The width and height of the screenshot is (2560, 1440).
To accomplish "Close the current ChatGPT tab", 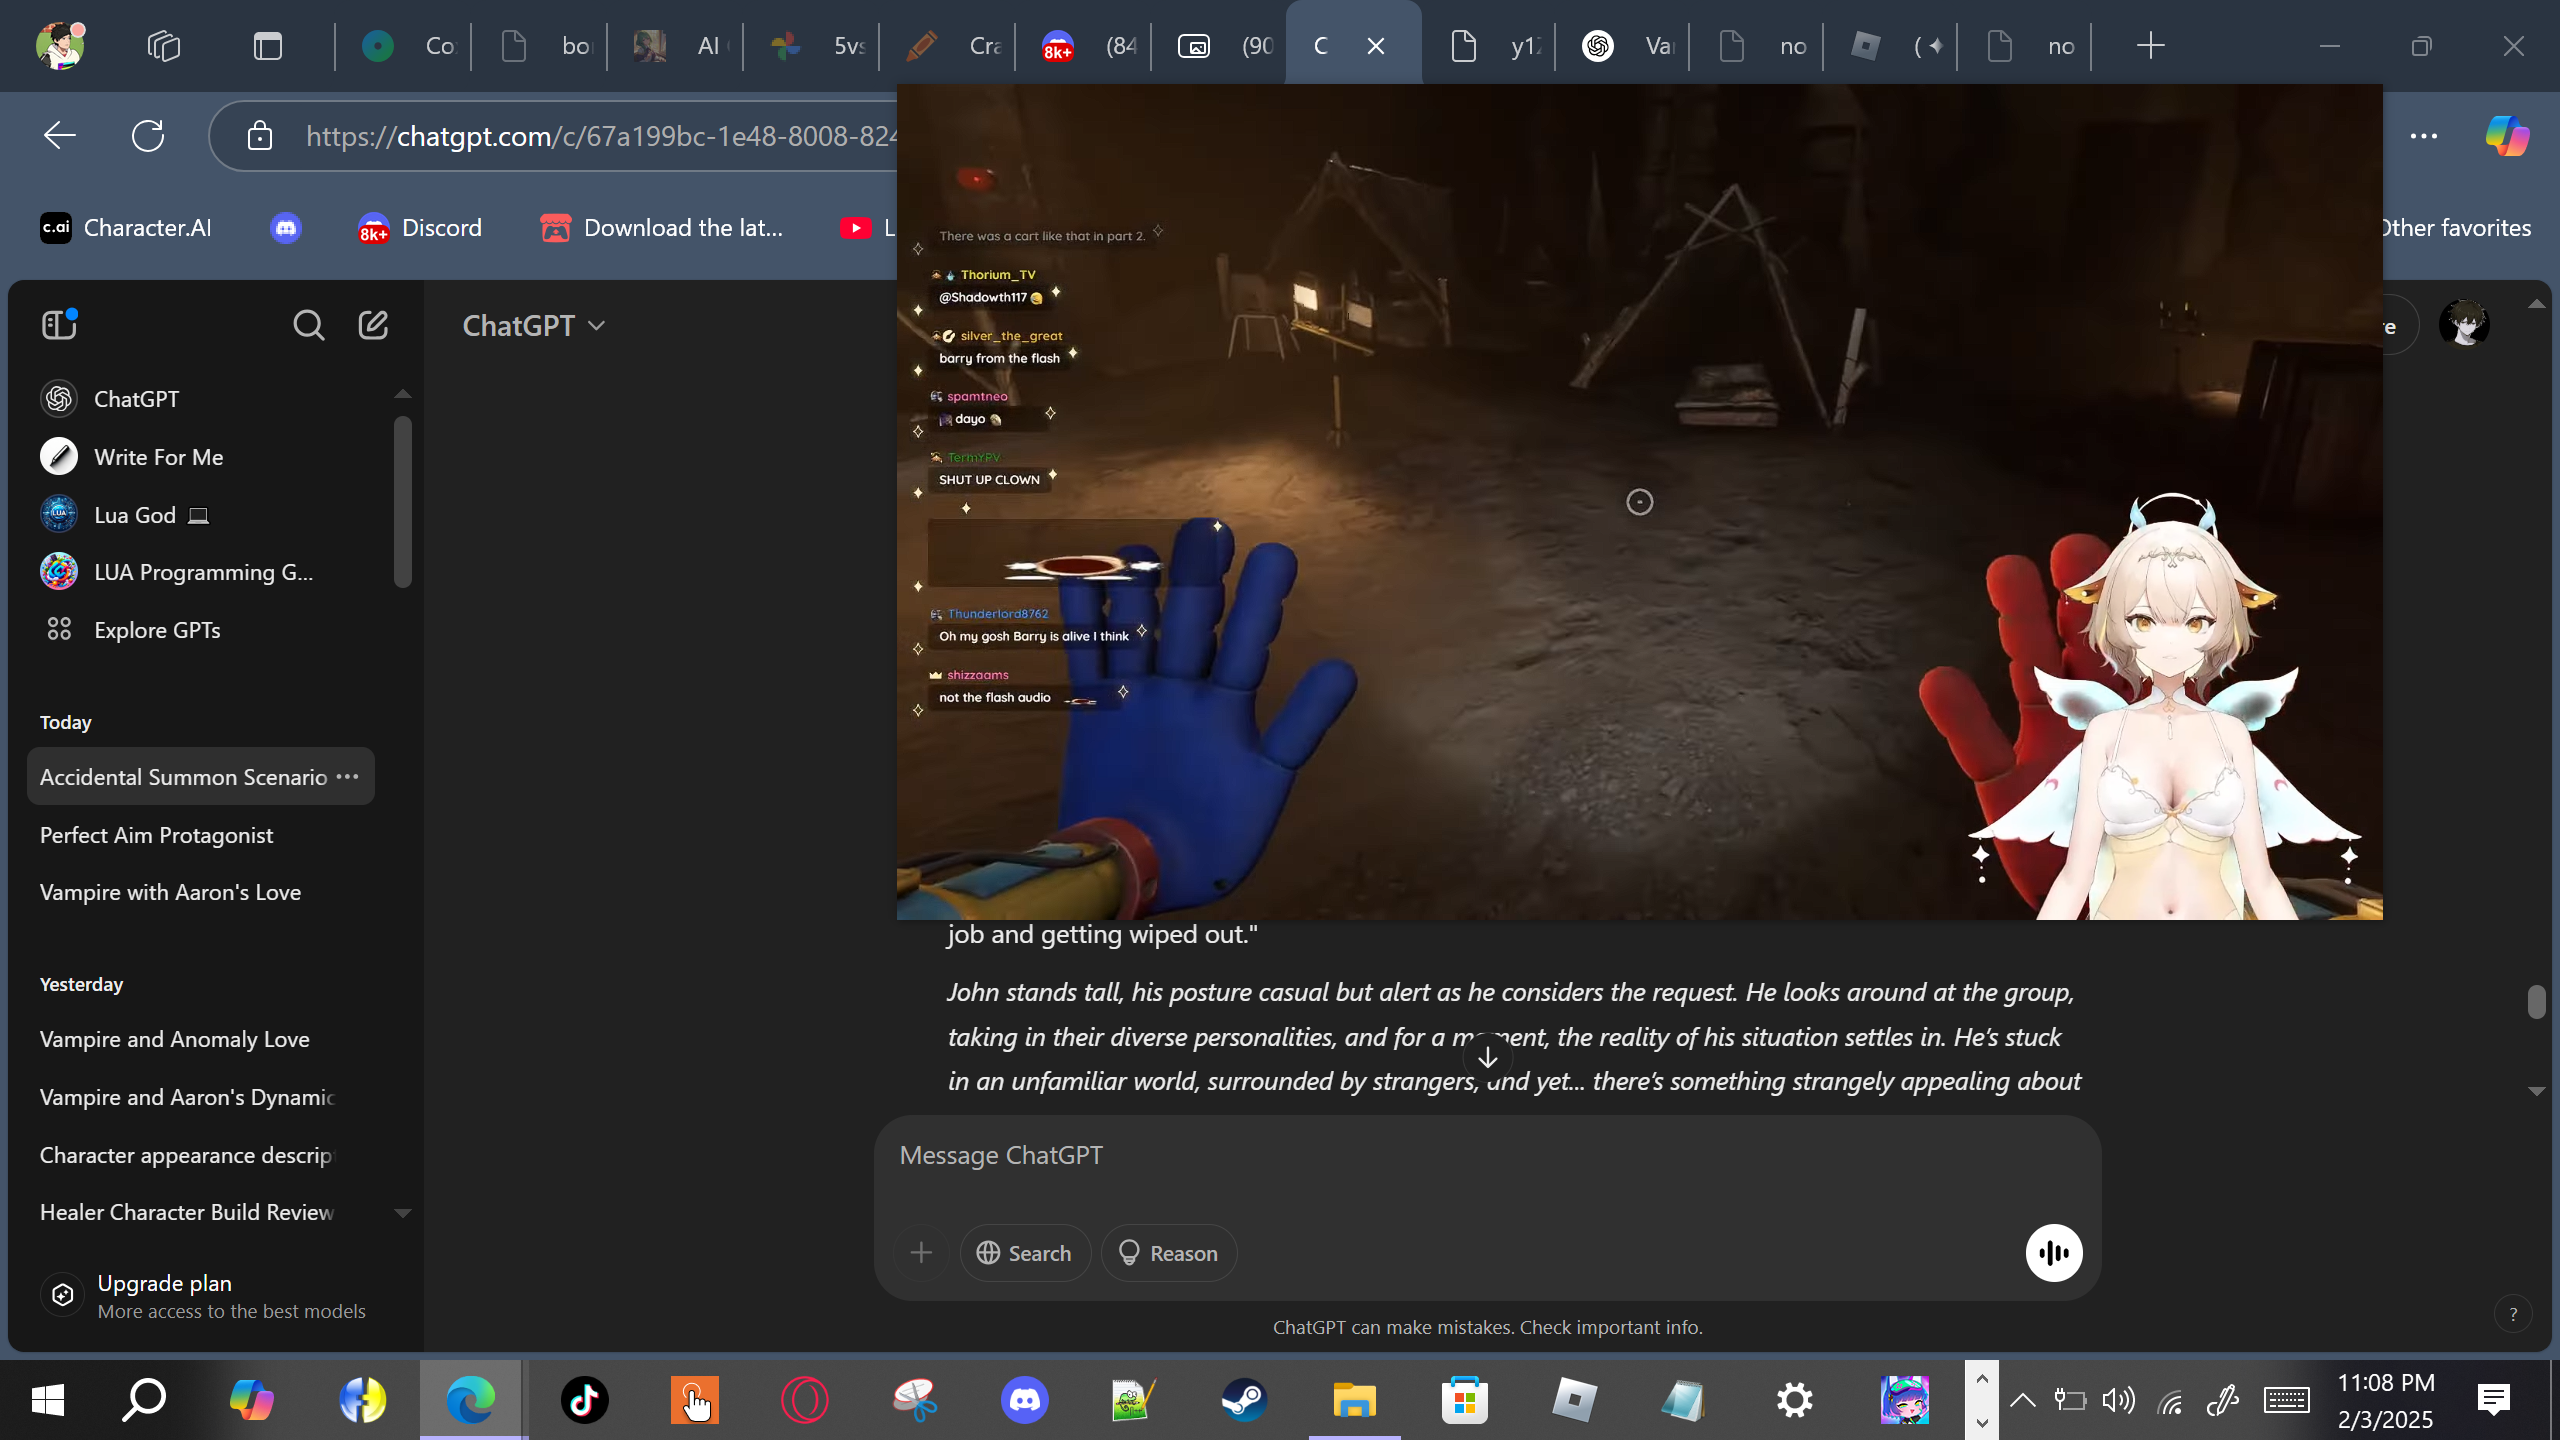I will point(1376,46).
